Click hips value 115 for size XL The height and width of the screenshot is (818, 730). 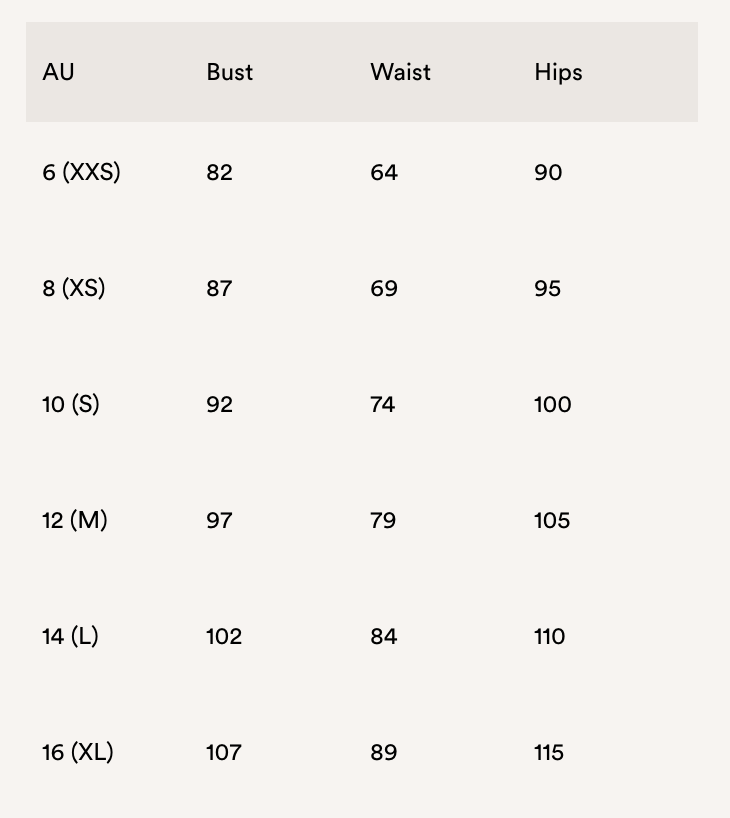pyautogui.click(x=549, y=752)
